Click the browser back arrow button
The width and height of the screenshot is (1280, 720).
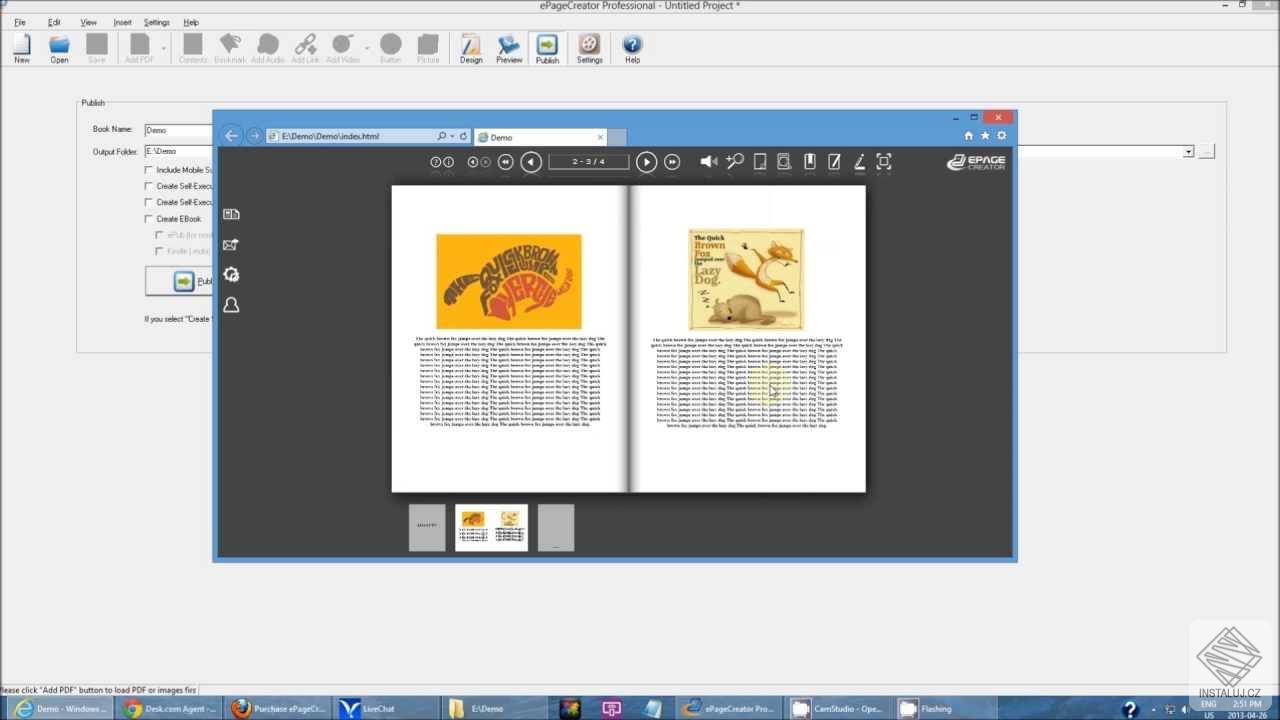(x=231, y=136)
